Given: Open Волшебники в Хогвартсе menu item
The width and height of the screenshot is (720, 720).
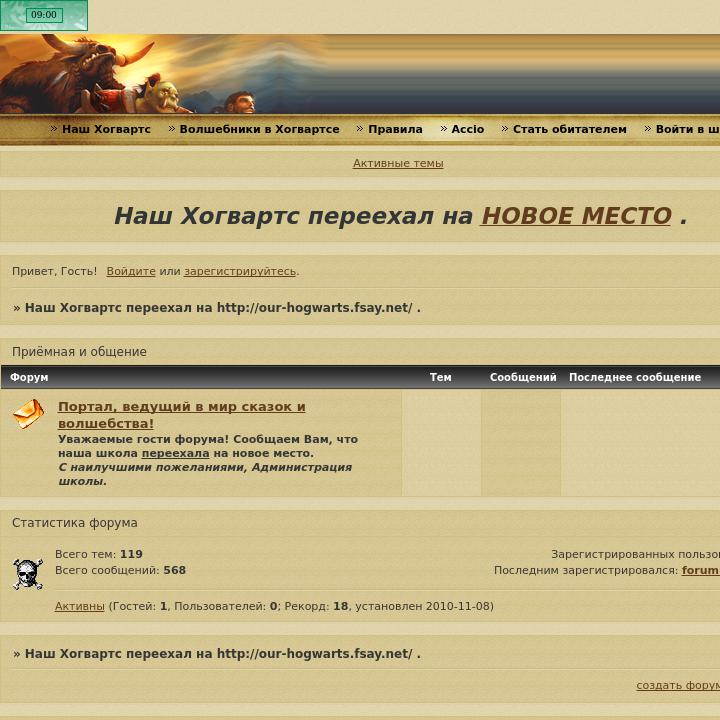Looking at the screenshot, I should (259, 129).
